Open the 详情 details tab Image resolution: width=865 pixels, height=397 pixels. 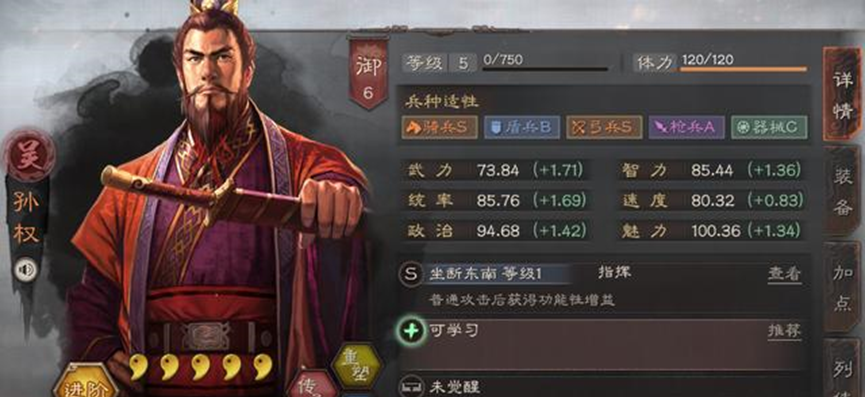pyautogui.click(x=842, y=94)
